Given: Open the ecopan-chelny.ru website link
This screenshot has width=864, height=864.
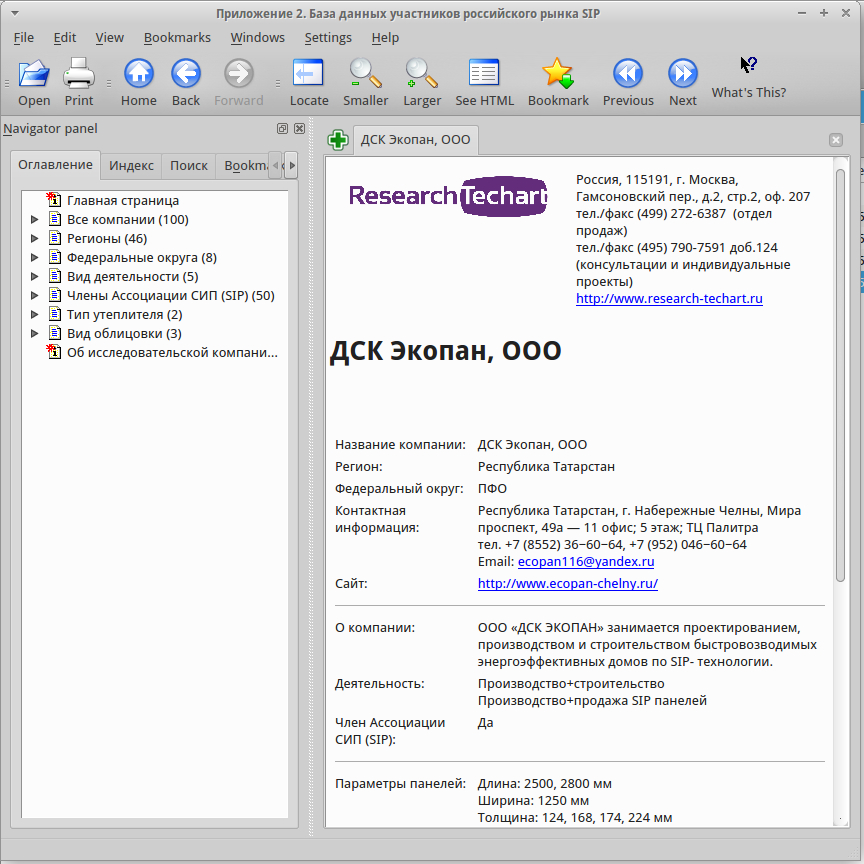Looking at the screenshot, I should tap(568, 584).
